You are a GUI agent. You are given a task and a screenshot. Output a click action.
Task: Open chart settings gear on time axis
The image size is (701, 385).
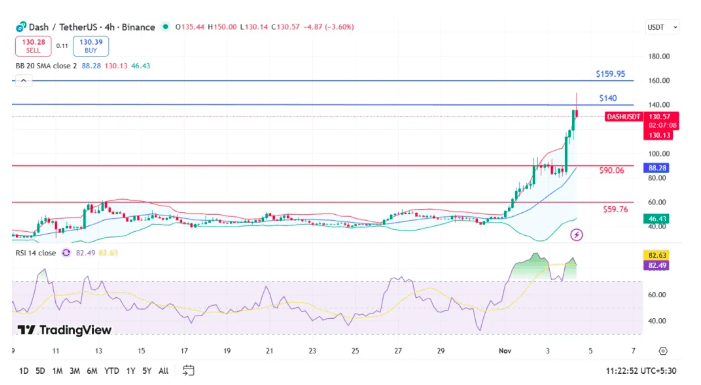click(x=663, y=351)
